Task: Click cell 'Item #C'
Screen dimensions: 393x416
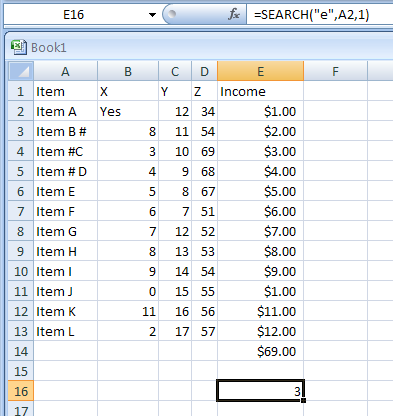Action: 65,151
